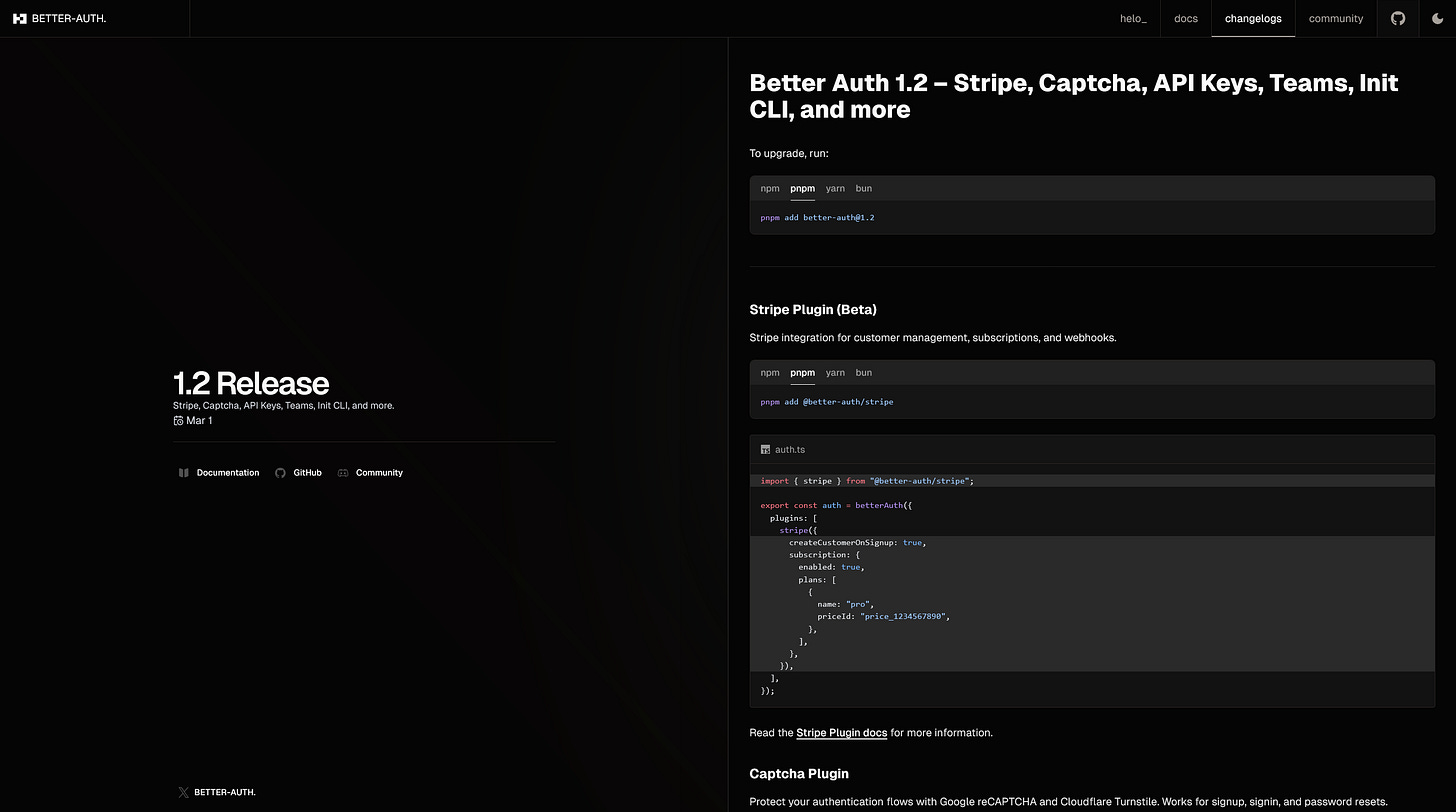Click the auth.ts file icon
1456x812 pixels.
pyautogui.click(x=765, y=450)
